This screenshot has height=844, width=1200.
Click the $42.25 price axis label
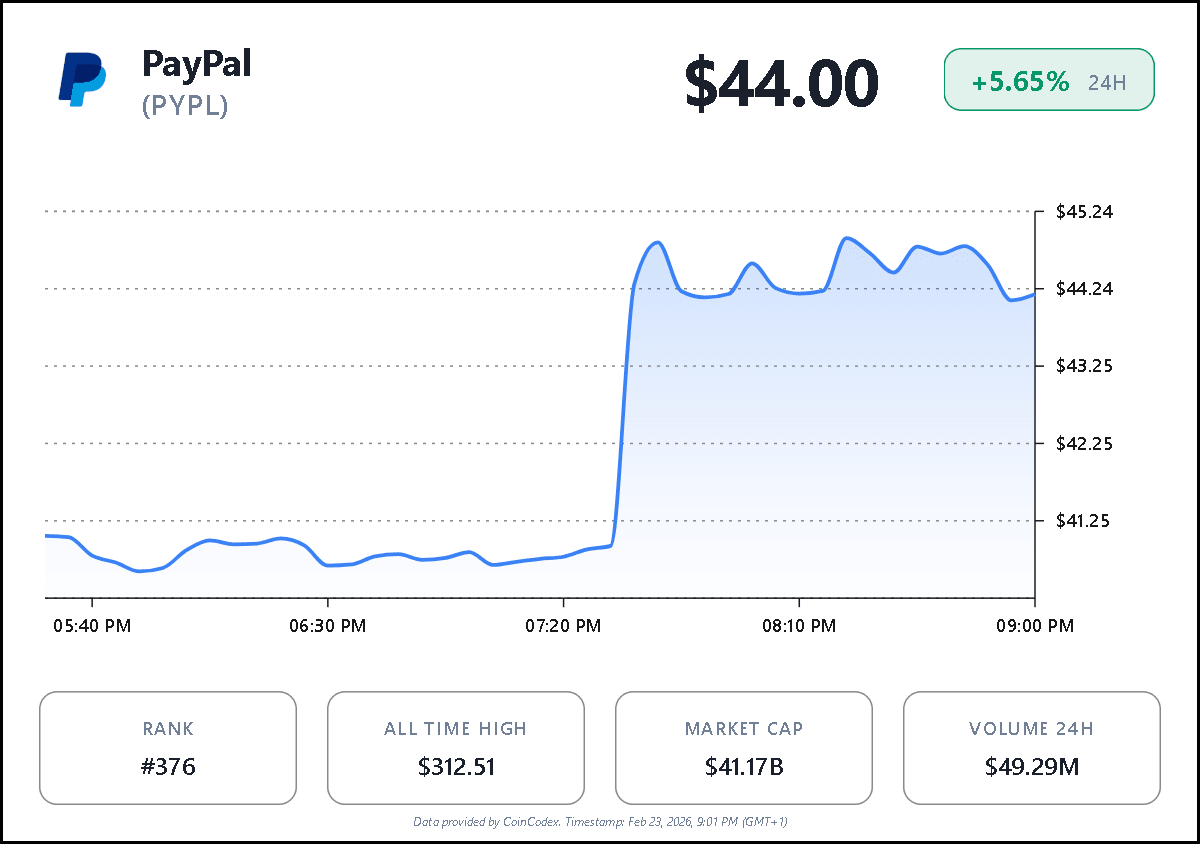pos(1085,443)
